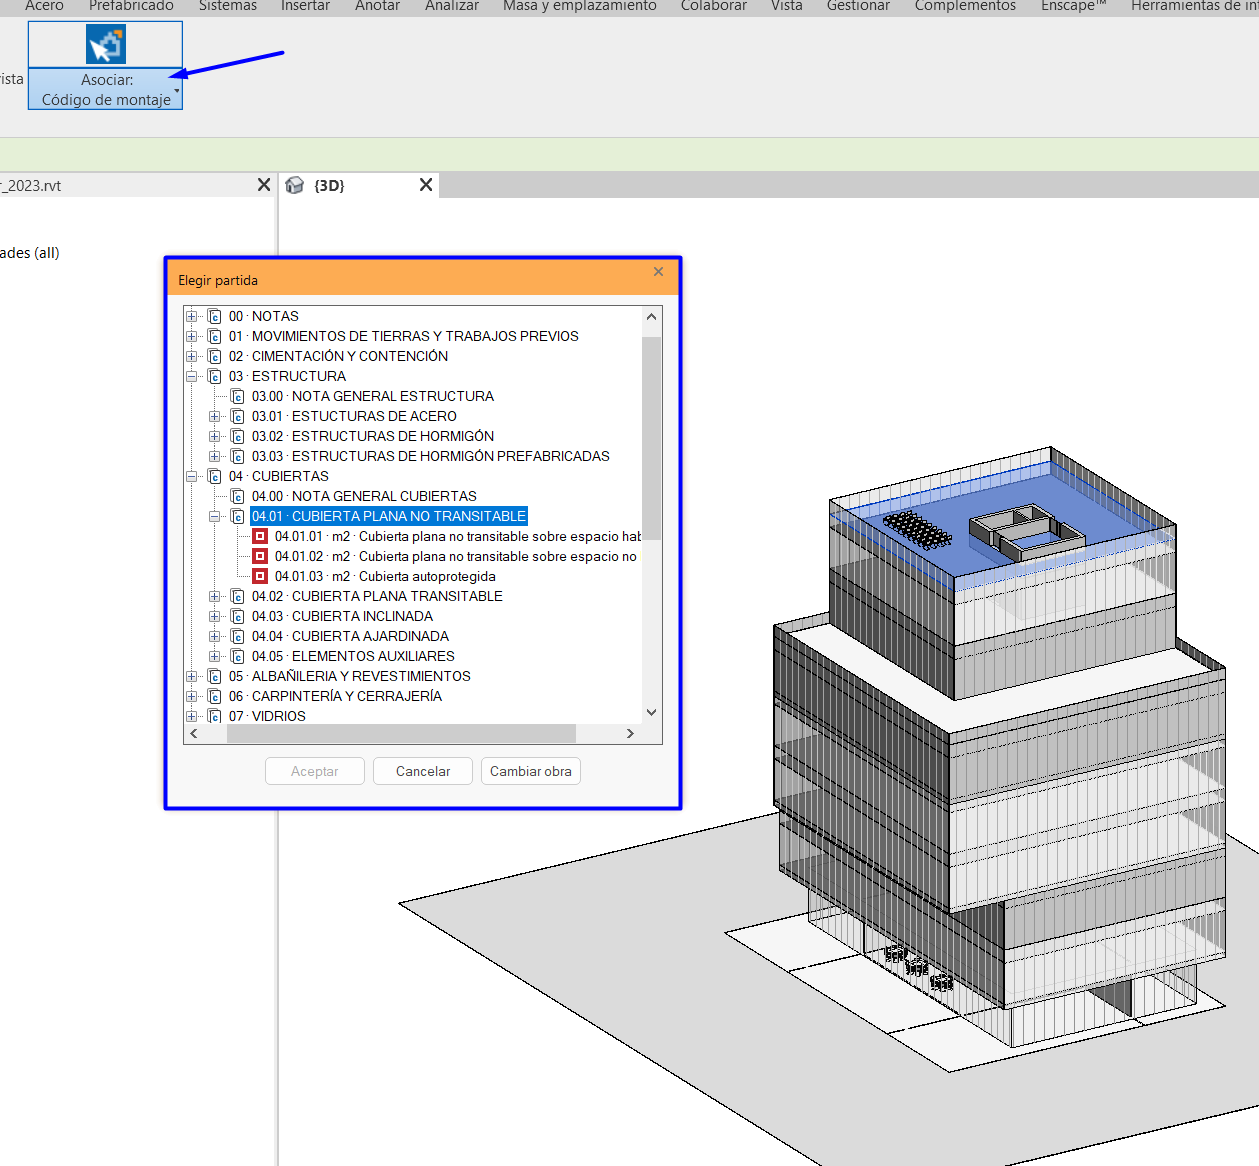Click red item icon of 04.01.03

tap(260, 576)
